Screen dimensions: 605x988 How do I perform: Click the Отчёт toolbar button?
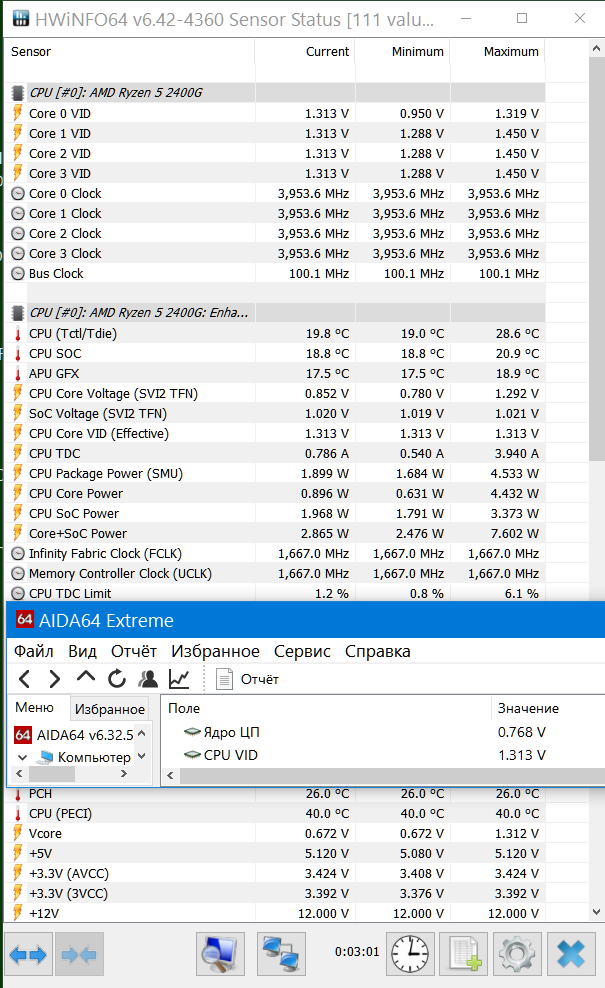coord(248,679)
